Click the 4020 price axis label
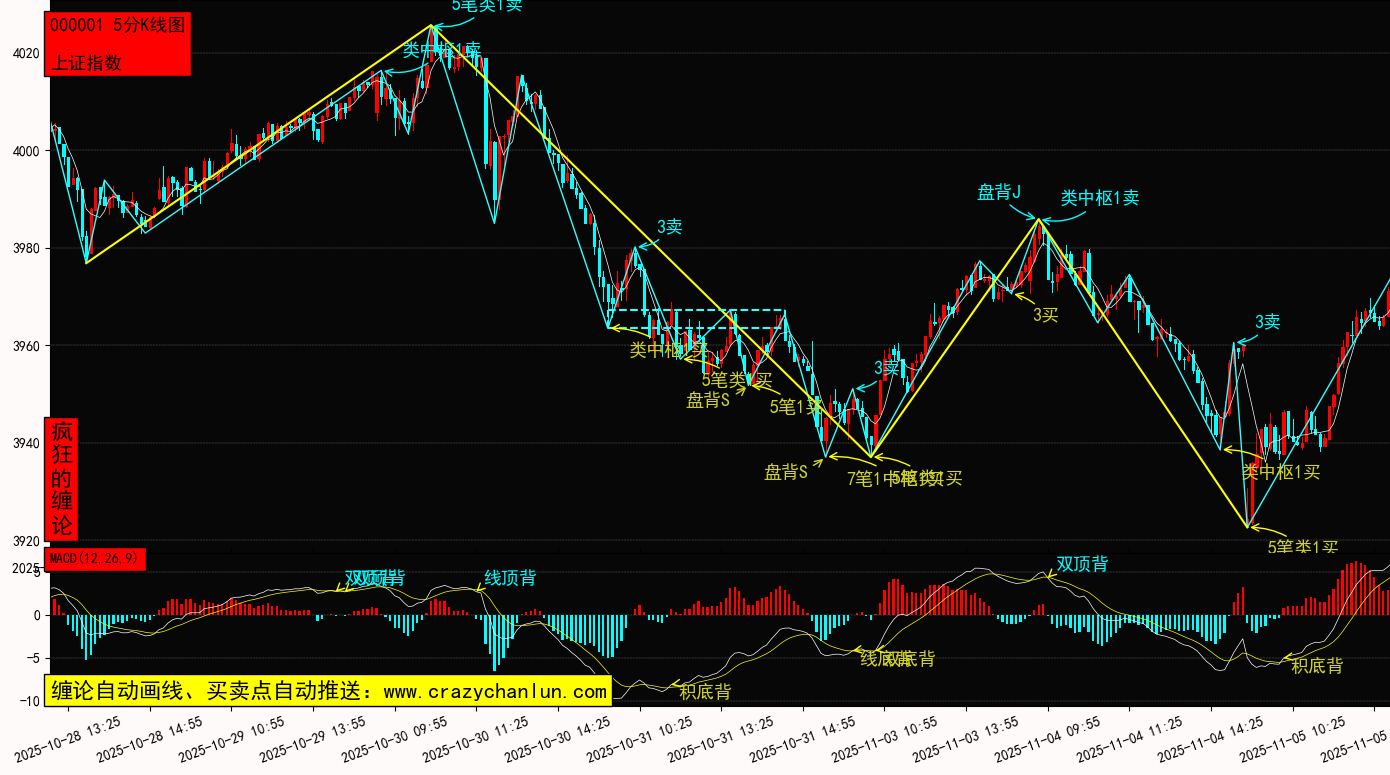The height and width of the screenshot is (775, 1390). pyautogui.click(x=25, y=54)
